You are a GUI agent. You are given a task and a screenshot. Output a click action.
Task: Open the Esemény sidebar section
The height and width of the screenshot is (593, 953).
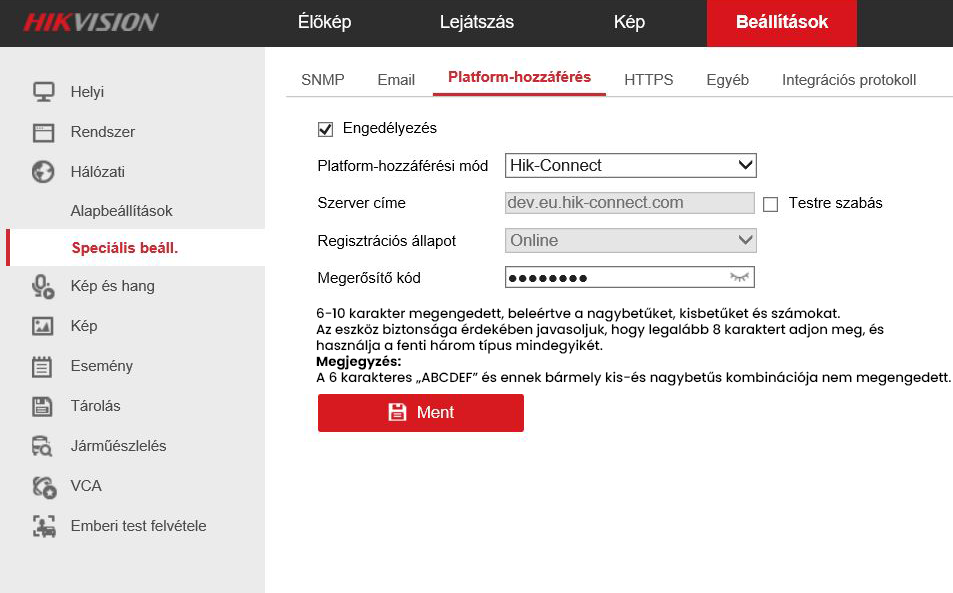pyautogui.click(x=101, y=366)
